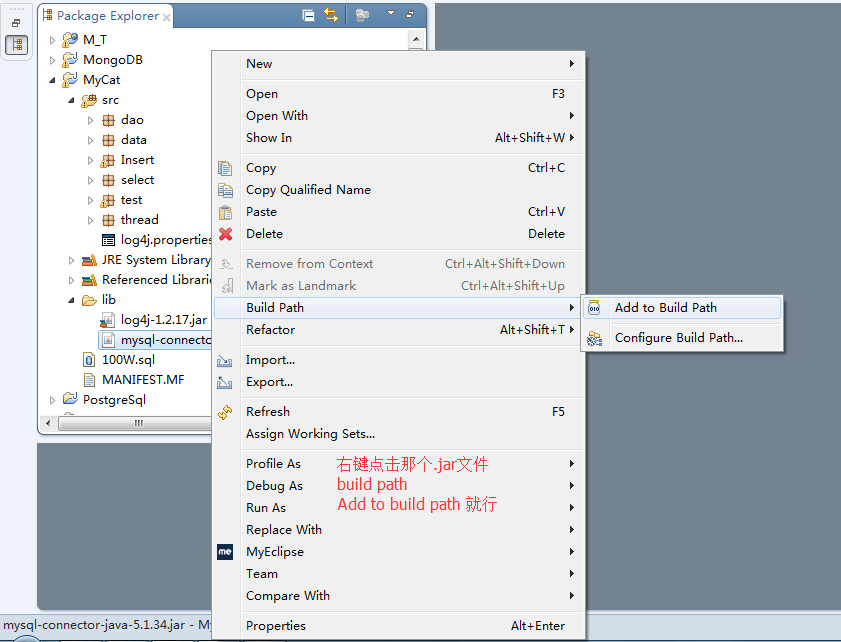Click the Copy Qualified Name icon
The height and width of the screenshot is (642, 841).
coord(225,190)
